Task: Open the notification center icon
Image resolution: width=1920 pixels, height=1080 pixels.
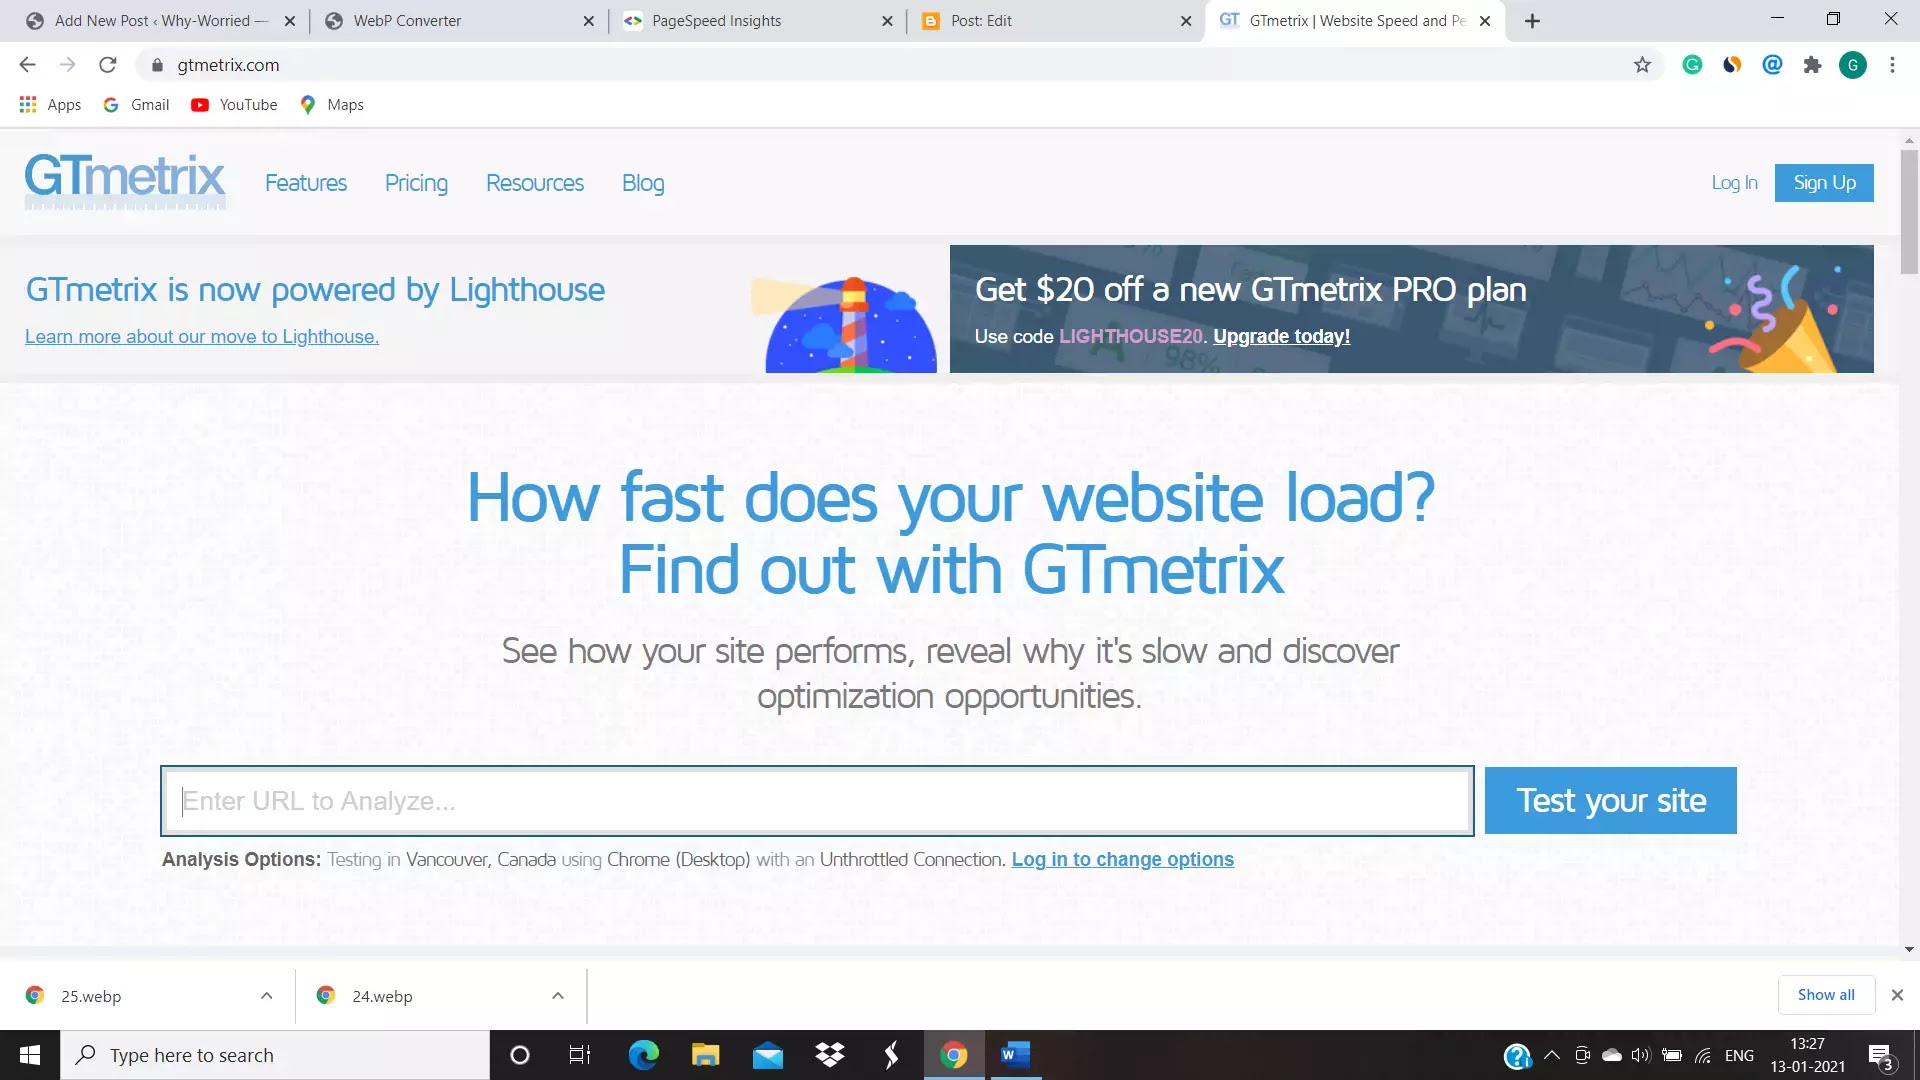Action: point(1880,1056)
